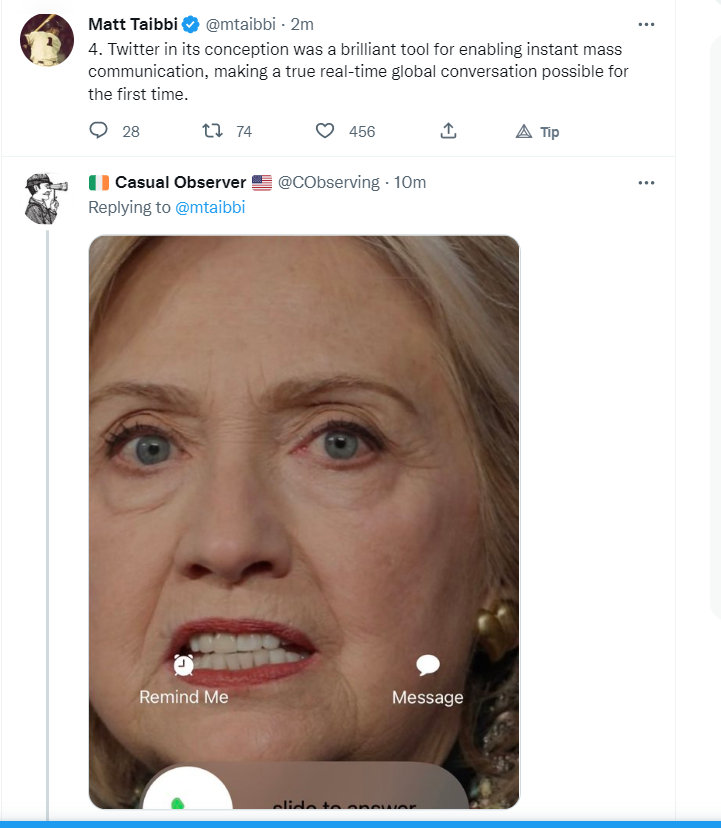721x828 pixels.
Task: Click the reply icon on Matt Taibbi's tweet
Action: (x=98, y=131)
